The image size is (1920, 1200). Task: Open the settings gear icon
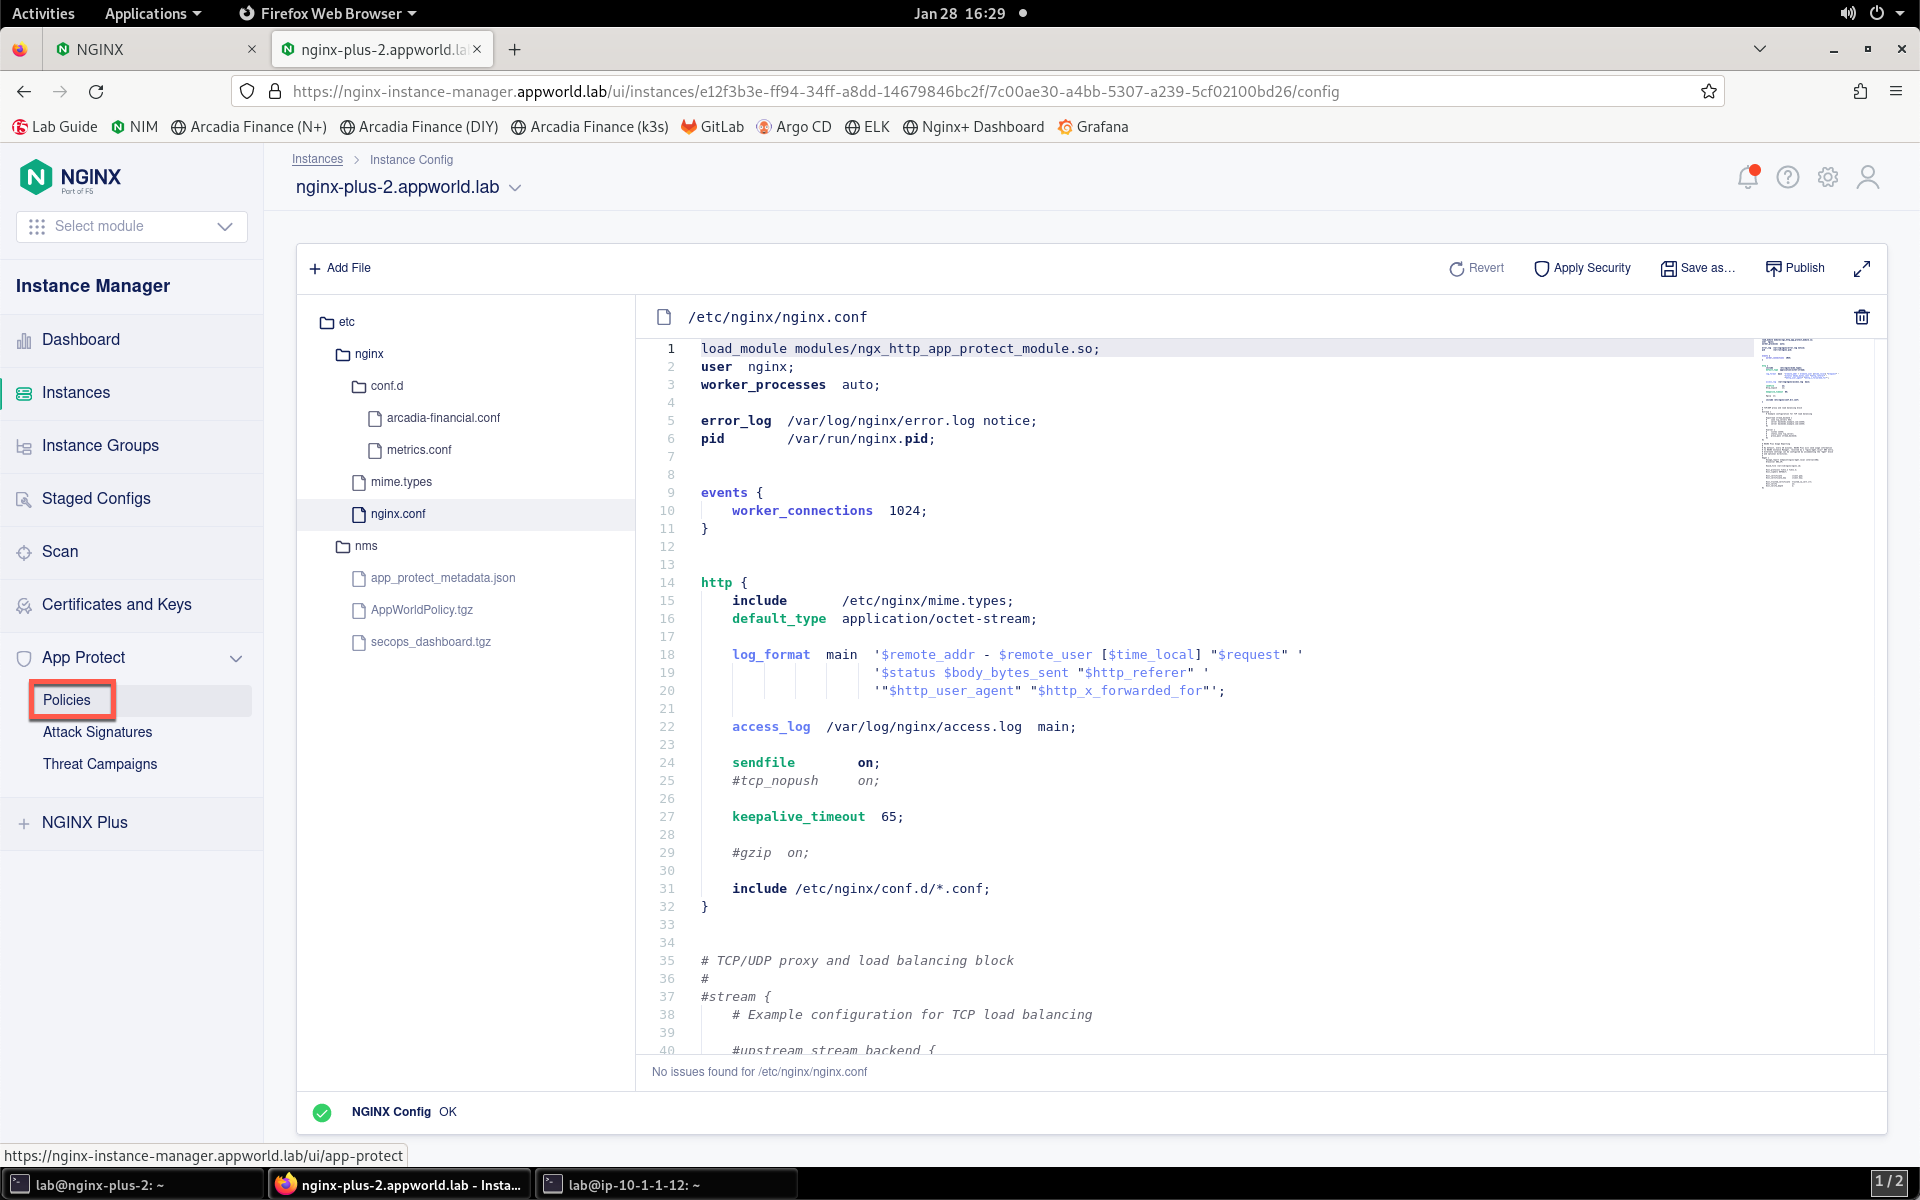click(1828, 177)
